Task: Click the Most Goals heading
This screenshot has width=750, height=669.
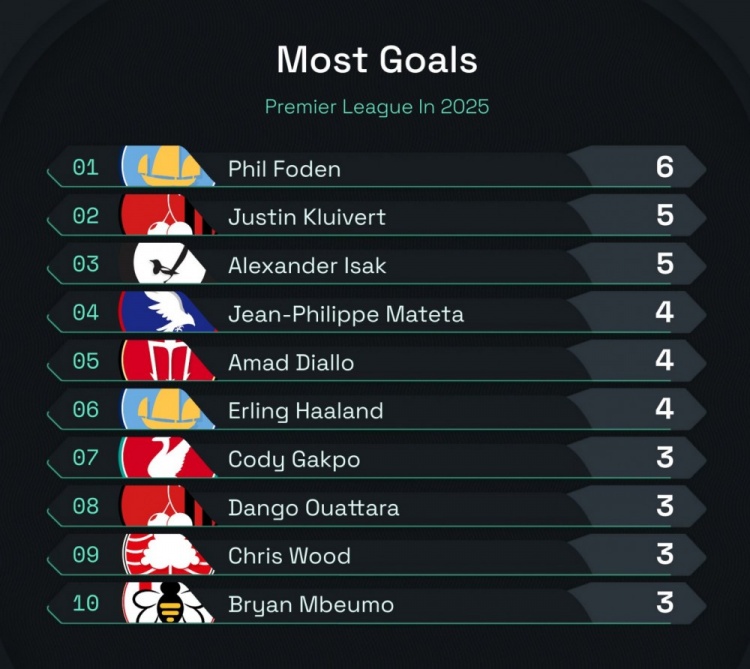Action: [x=376, y=60]
